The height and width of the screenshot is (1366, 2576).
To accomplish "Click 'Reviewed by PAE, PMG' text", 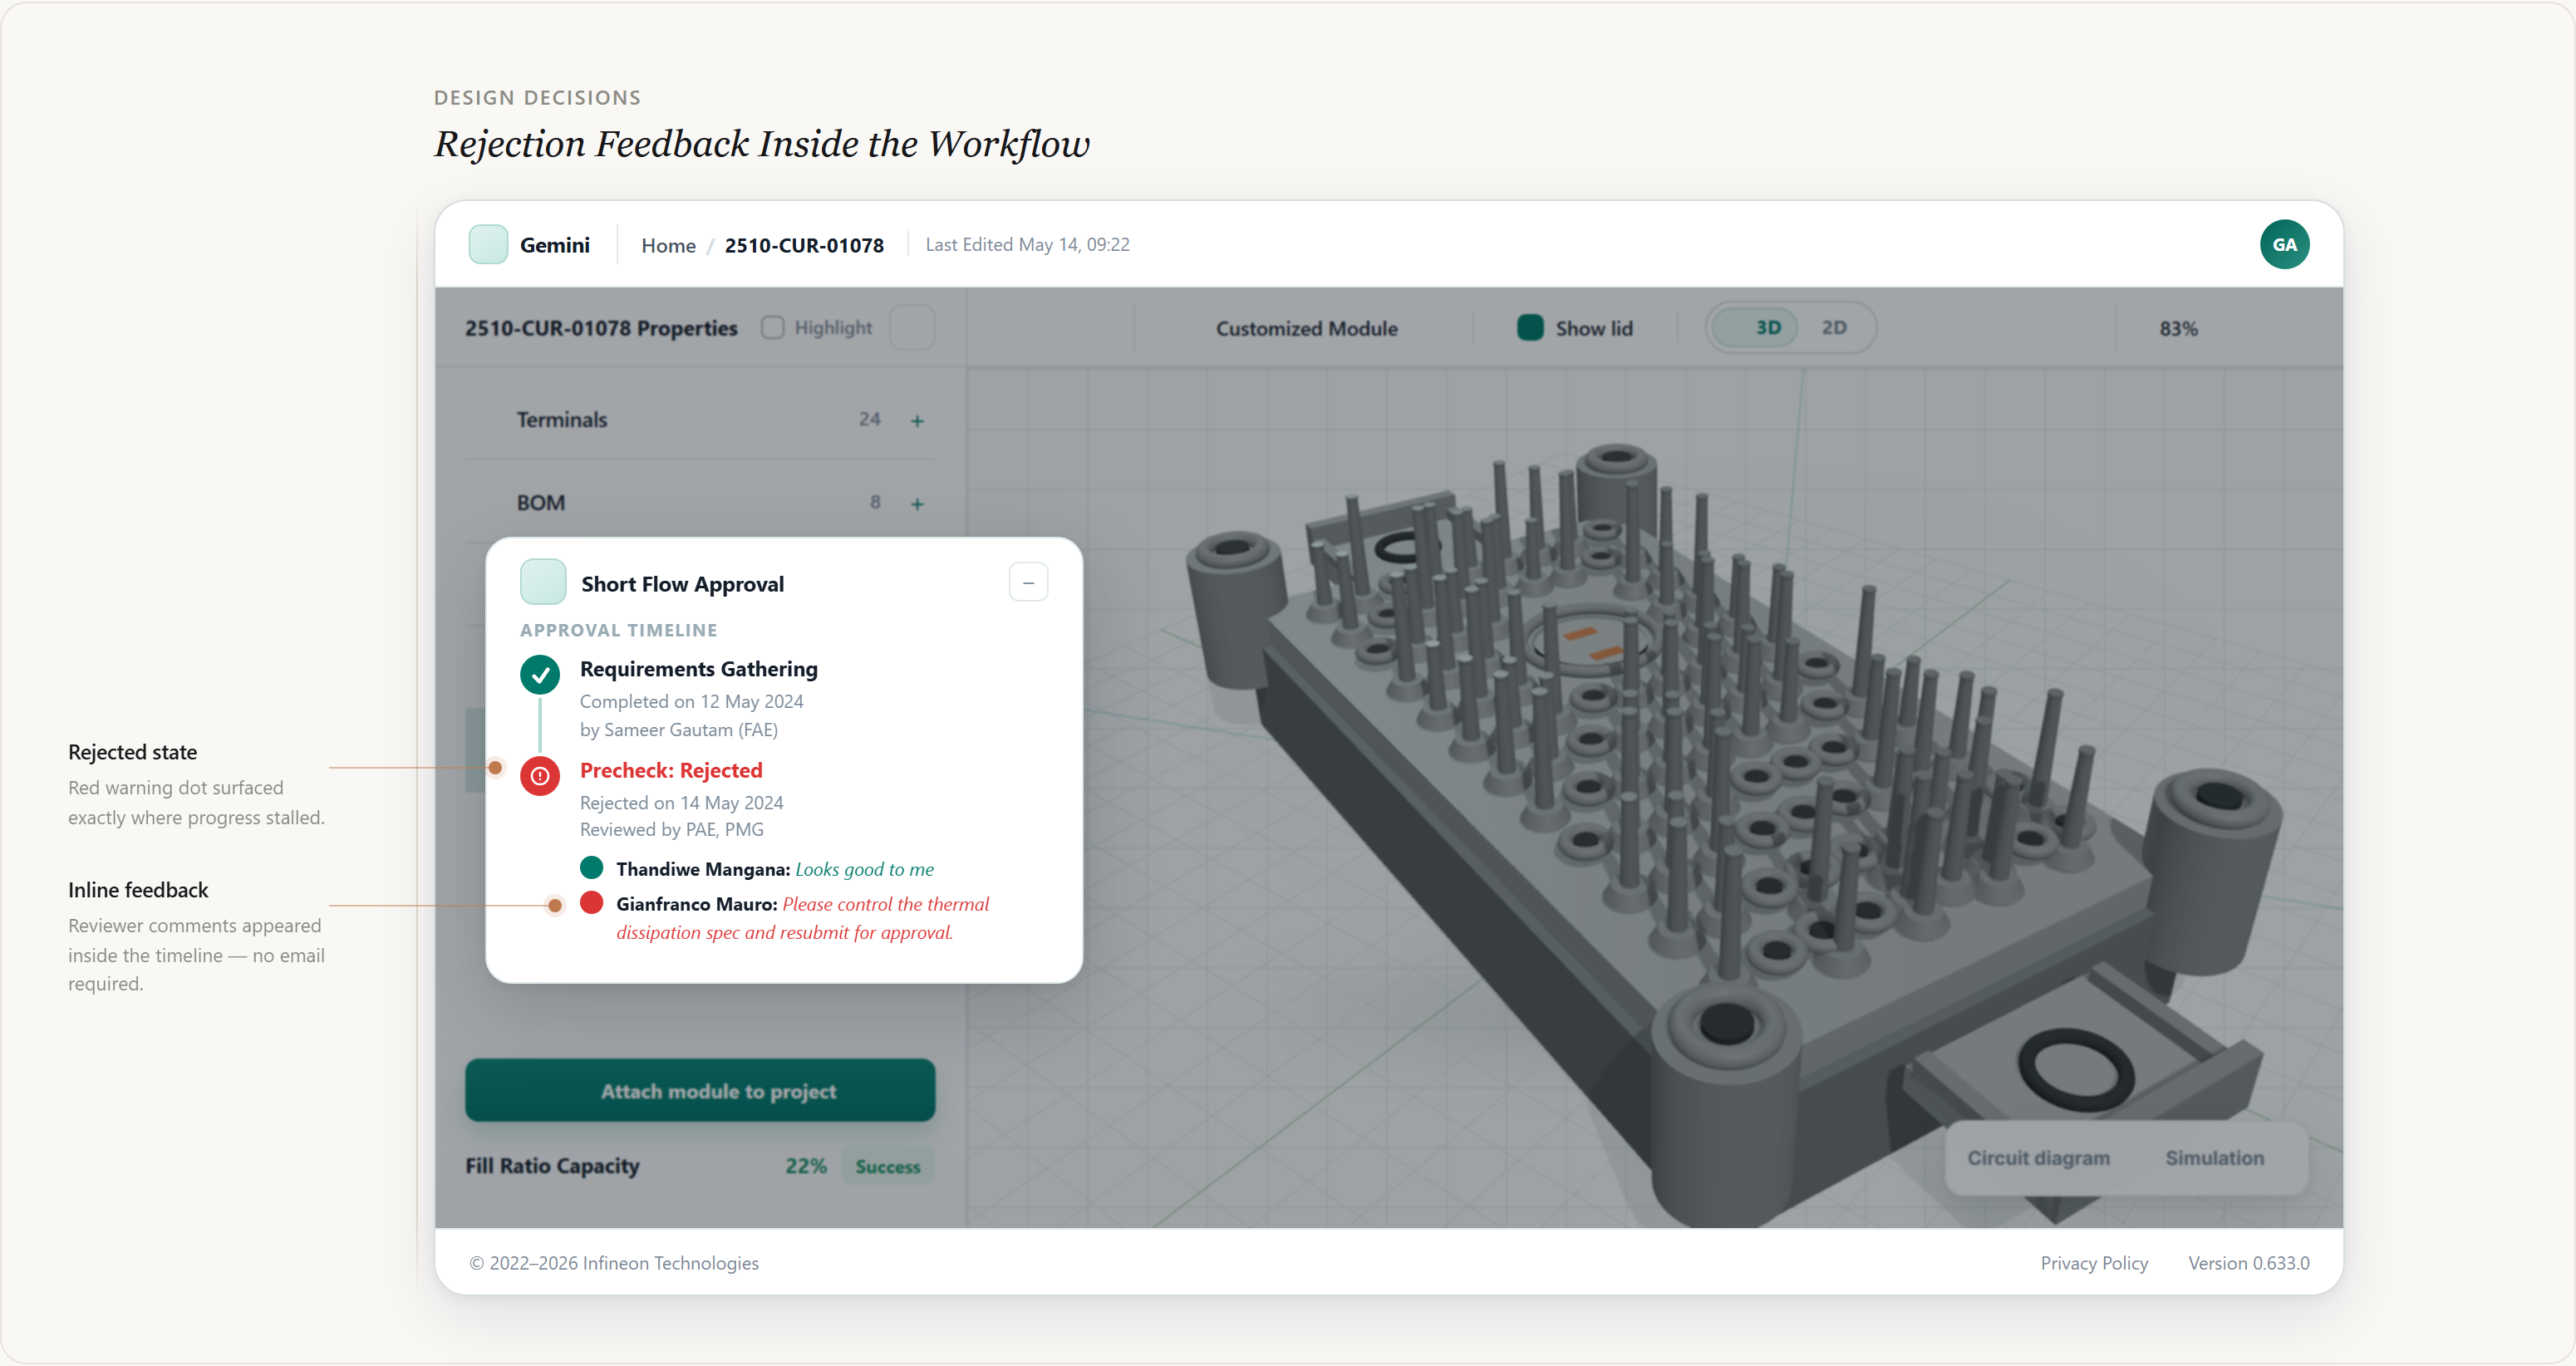I will pyautogui.click(x=671, y=830).
